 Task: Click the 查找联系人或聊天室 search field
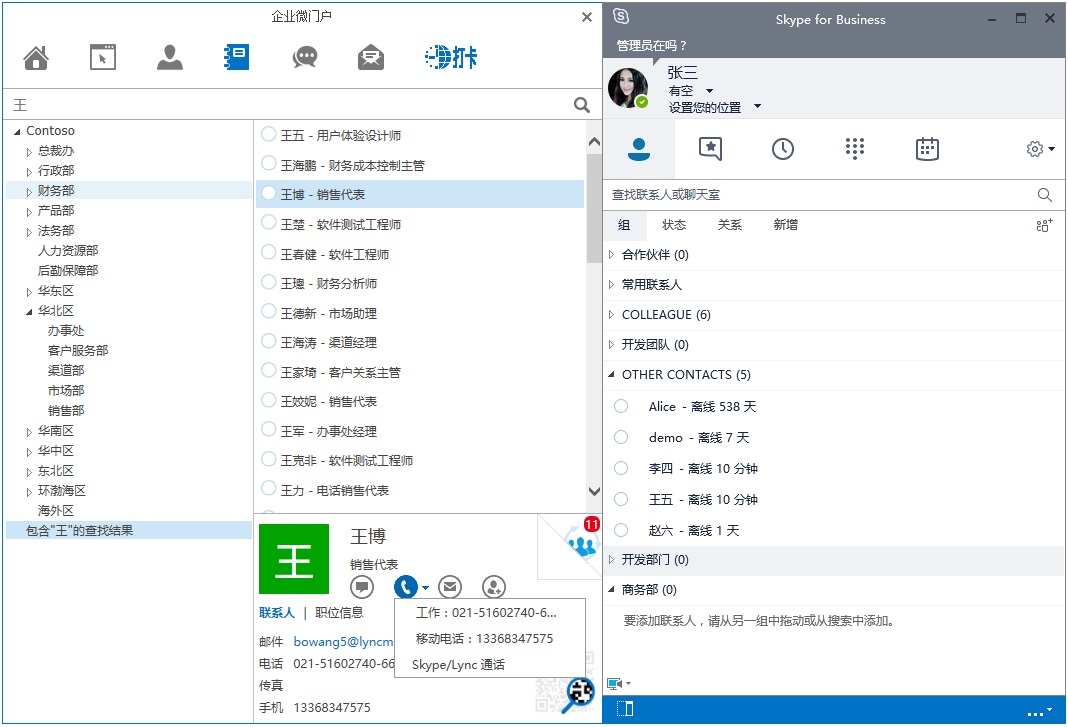[x=820, y=195]
